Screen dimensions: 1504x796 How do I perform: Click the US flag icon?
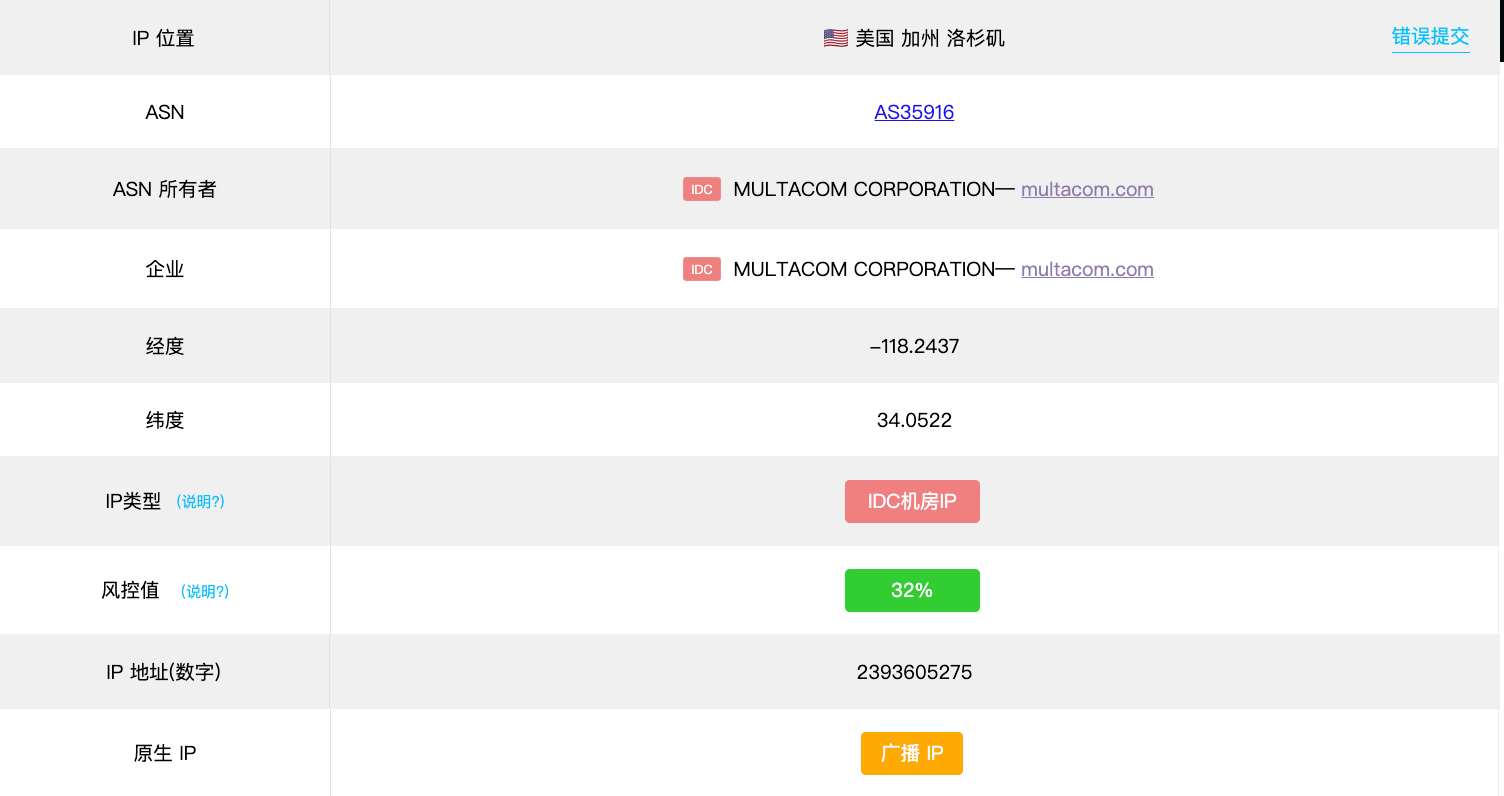[835, 38]
